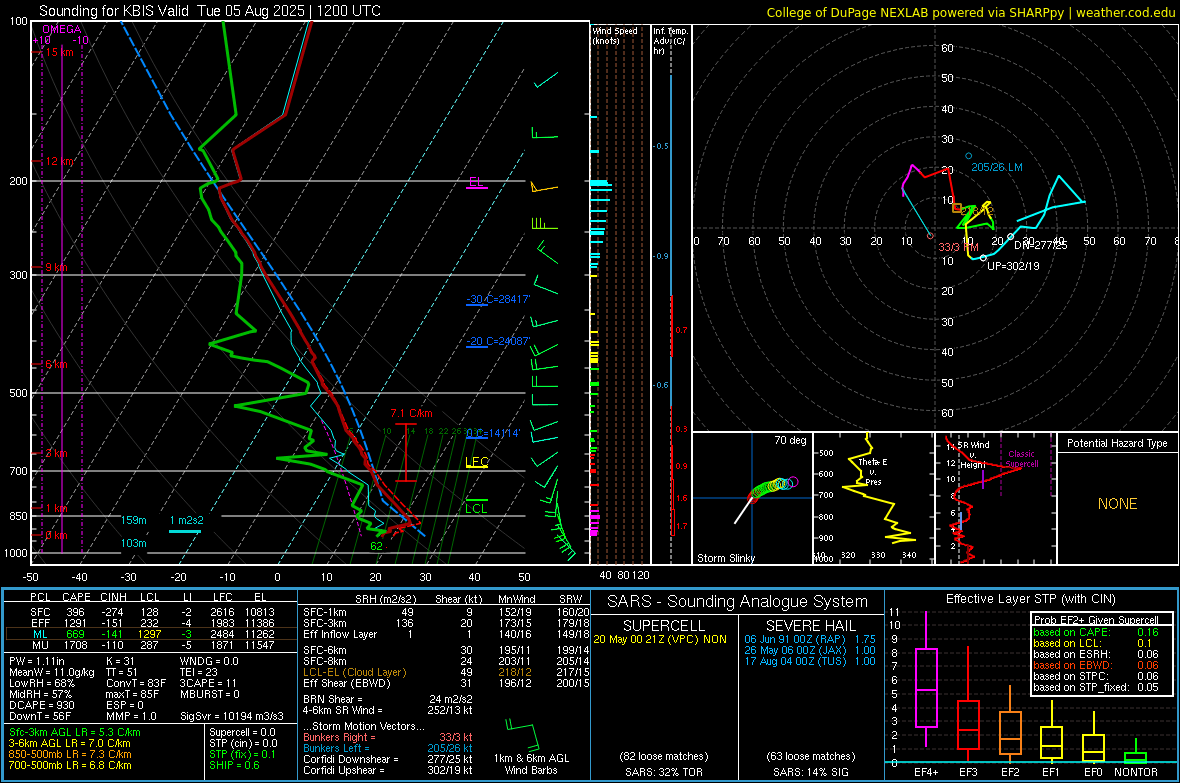Image resolution: width=1180 pixels, height=783 pixels.
Task: Select the yellow LFC level label
Action: (477, 462)
